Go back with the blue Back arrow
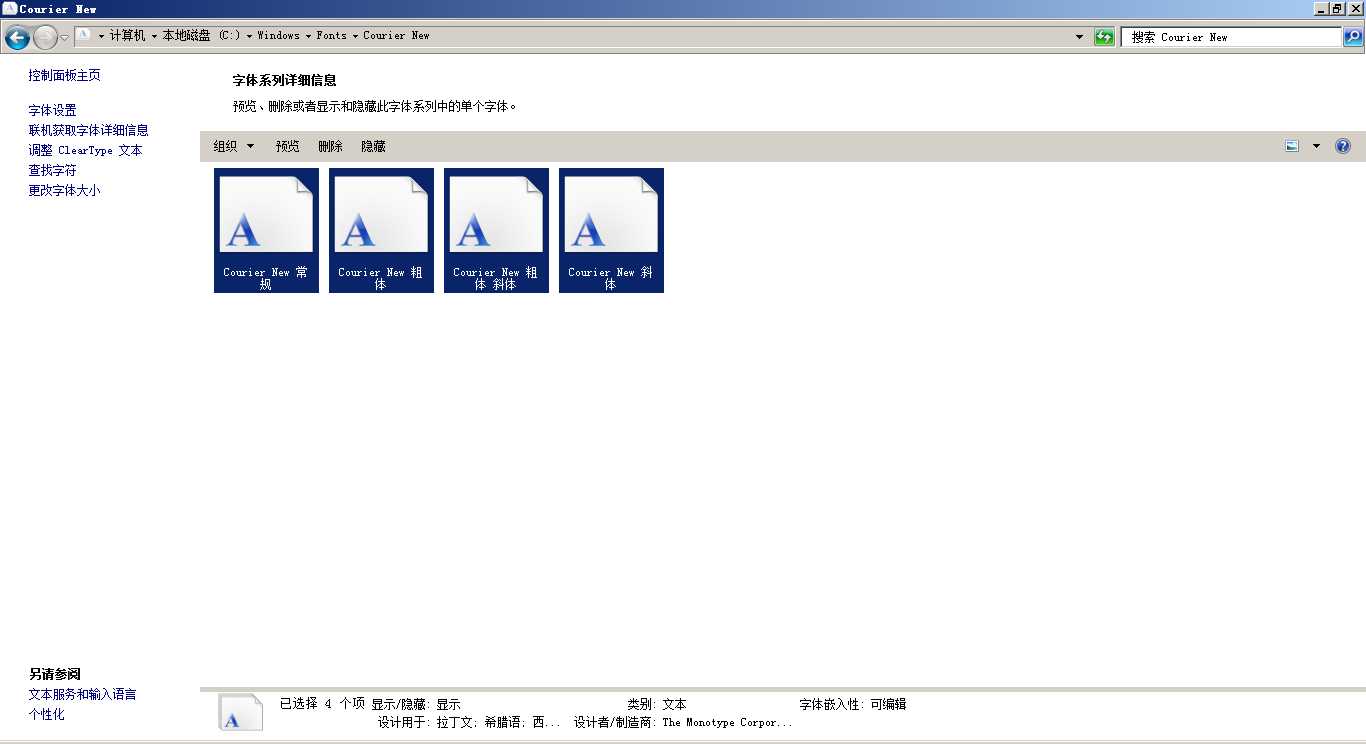The width and height of the screenshot is (1366, 744). [17, 38]
